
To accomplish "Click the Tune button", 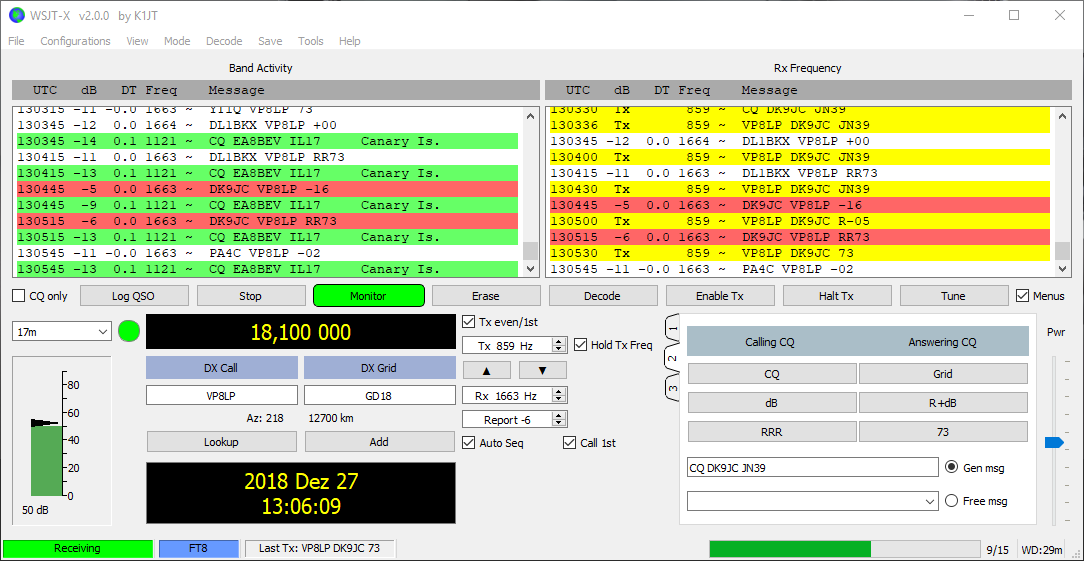I will (953, 296).
